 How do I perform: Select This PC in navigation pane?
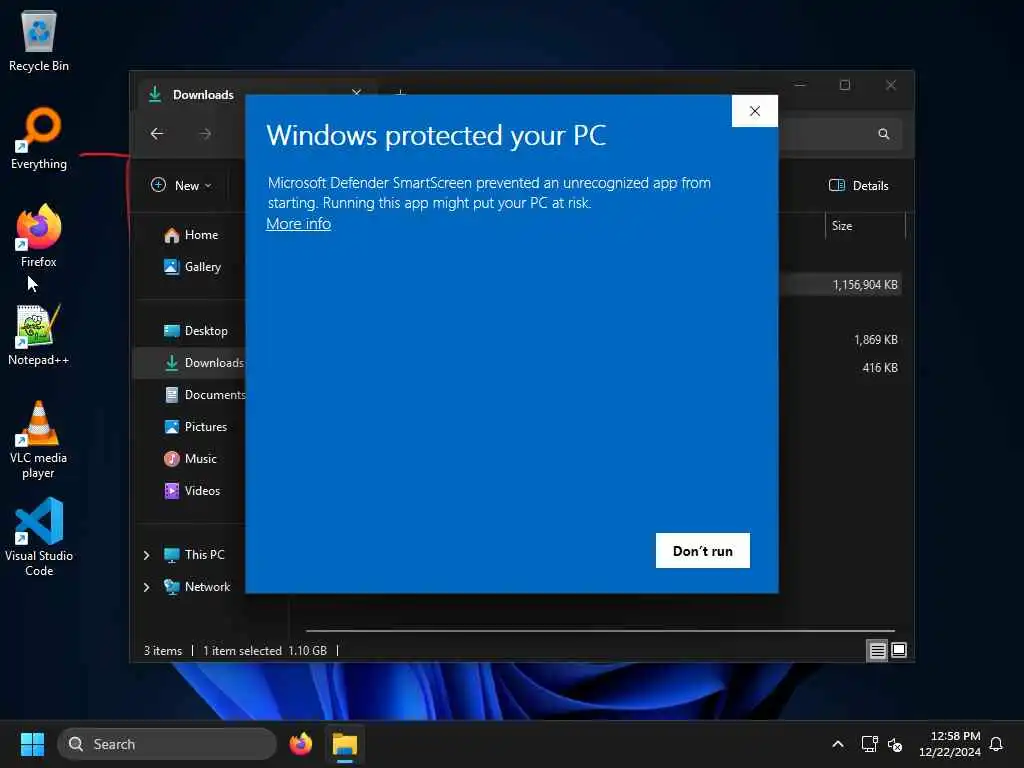pos(194,555)
